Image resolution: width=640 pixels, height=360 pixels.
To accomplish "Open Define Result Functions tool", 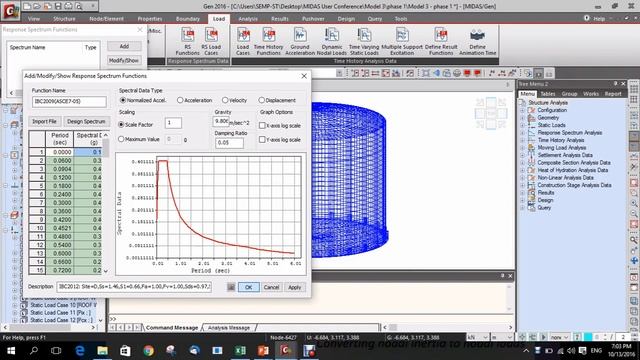I will coord(441,41).
